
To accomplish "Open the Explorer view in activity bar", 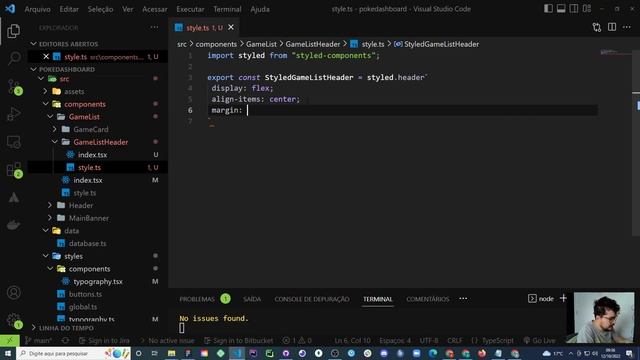I will pyautogui.click(x=13, y=31).
